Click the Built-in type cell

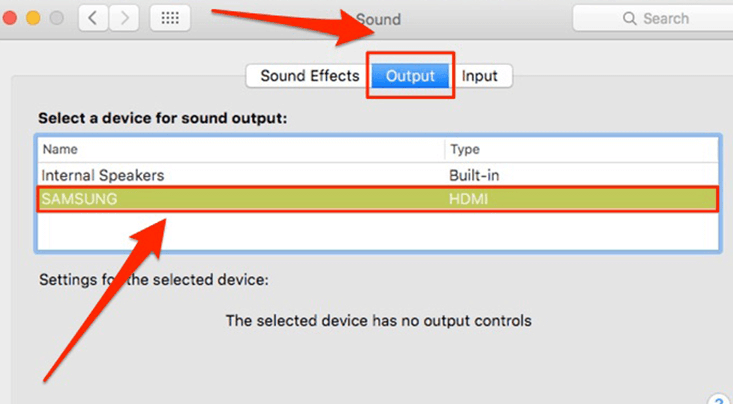tap(474, 175)
